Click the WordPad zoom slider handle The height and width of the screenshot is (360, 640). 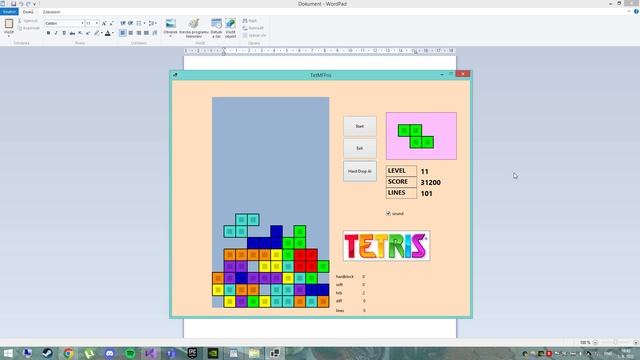tap(615, 342)
